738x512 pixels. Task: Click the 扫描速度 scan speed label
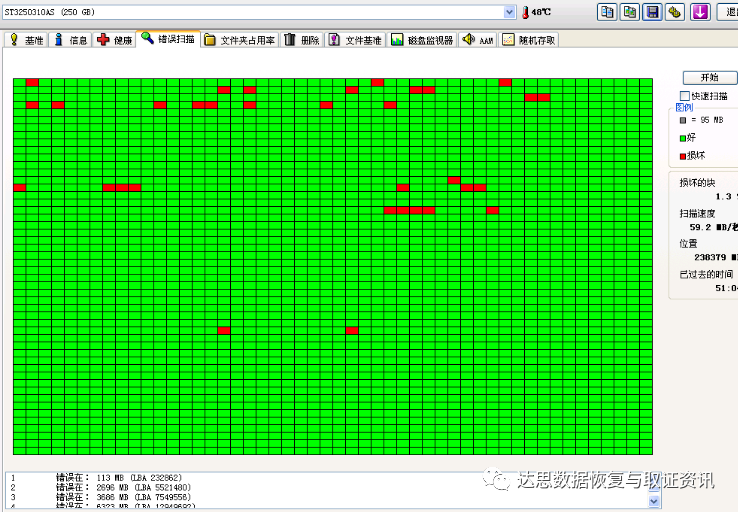(697, 214)
